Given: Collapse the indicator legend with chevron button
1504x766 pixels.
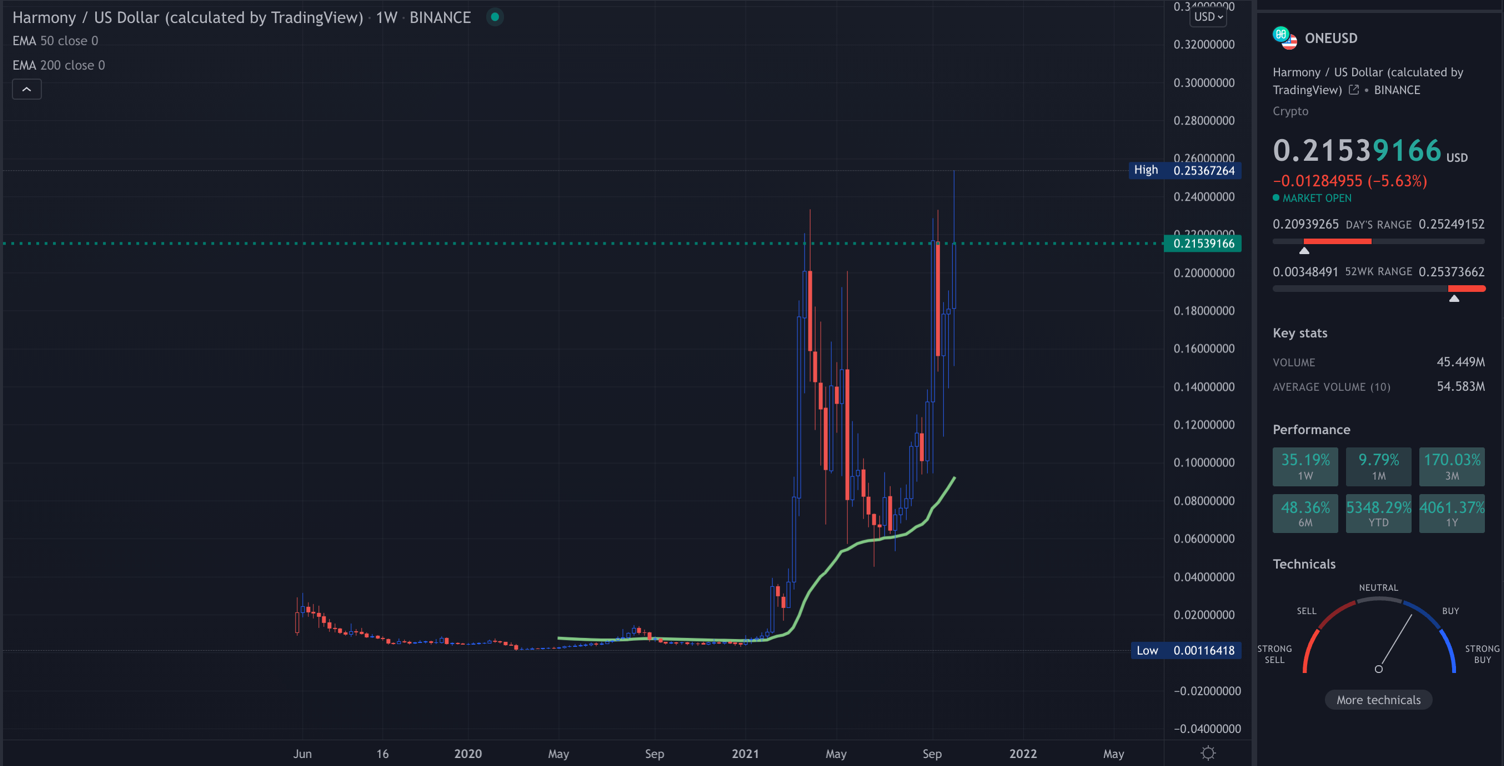Looking at the screenshot, I should pyautogui.click(x=27, y=89).
